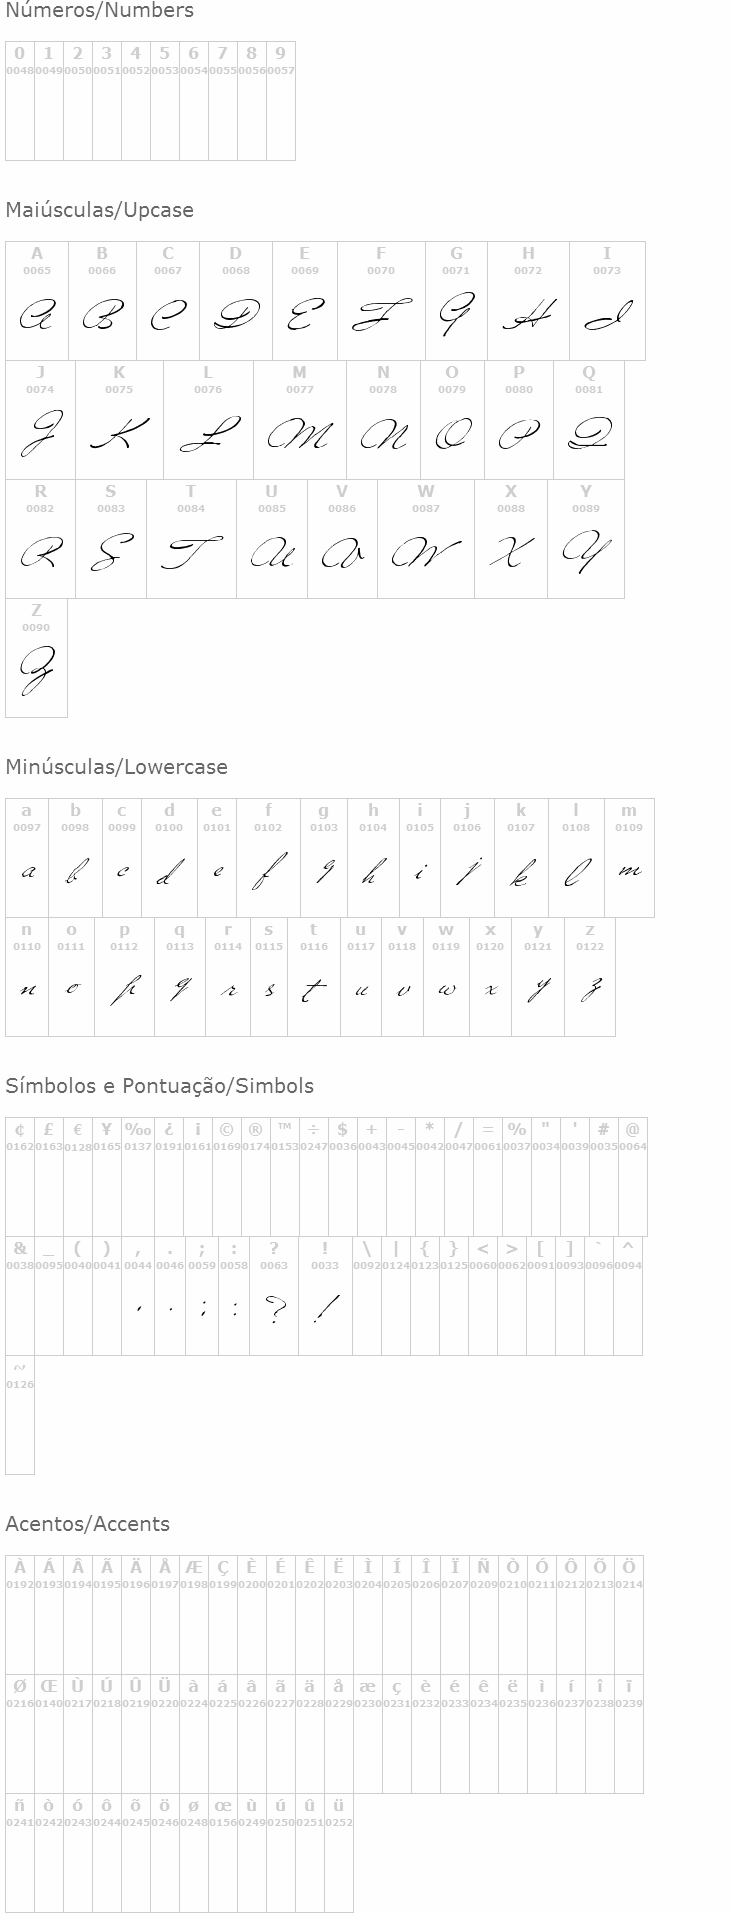
Task: Click the empty digit 0 cell
Action: pyautogui.click(x=20, y=101)
